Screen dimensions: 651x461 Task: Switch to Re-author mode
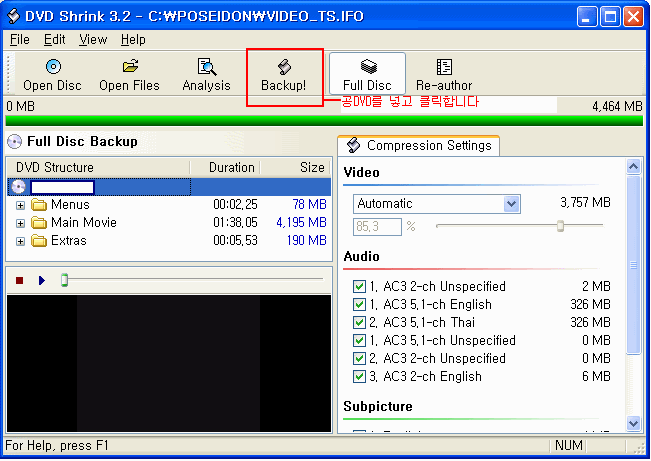tap(444, 76)
